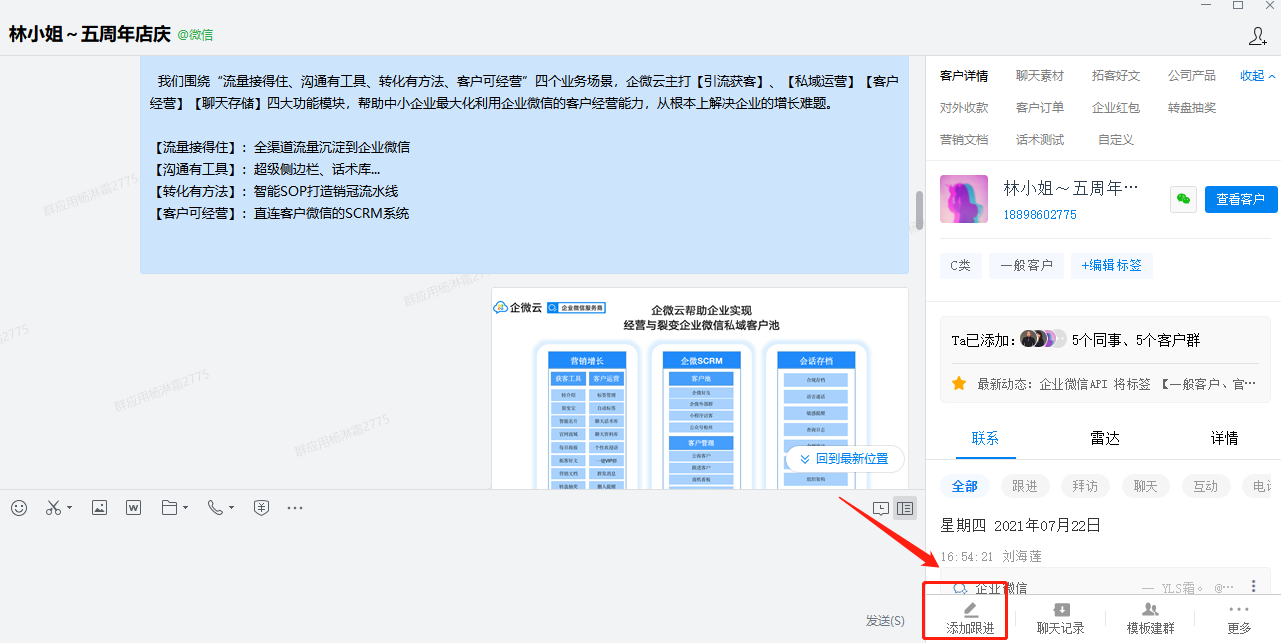Click the date 星期四 2021年07月22日
This screenshot has width=1281, height=643.
1020,525
